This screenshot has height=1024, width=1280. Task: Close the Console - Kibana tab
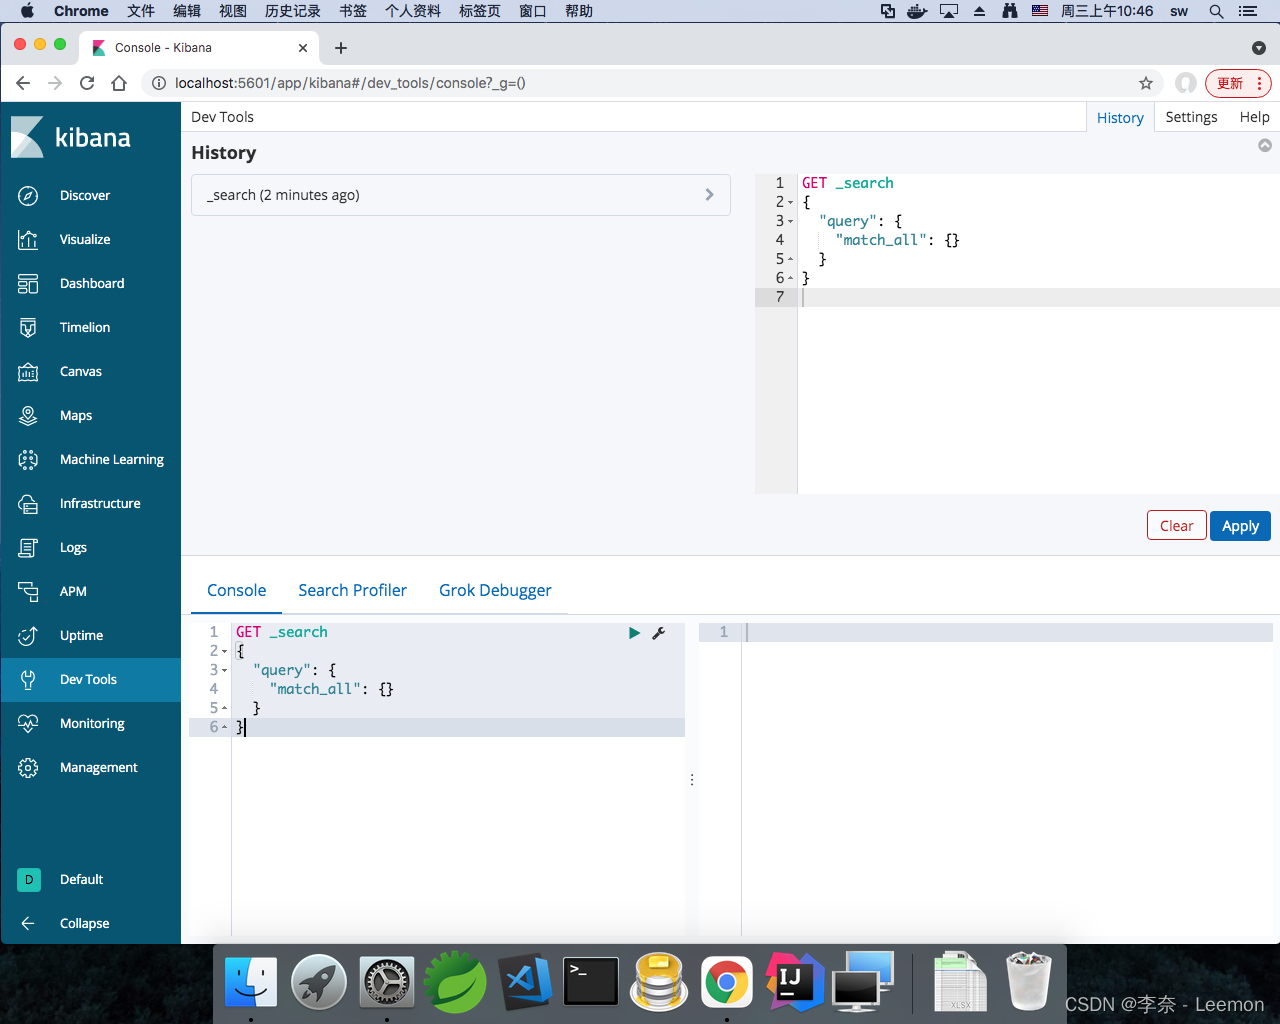(303, 48)
